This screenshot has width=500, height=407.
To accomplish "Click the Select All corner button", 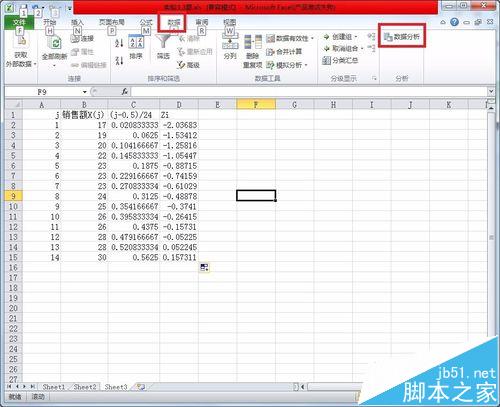I will 14,105.
